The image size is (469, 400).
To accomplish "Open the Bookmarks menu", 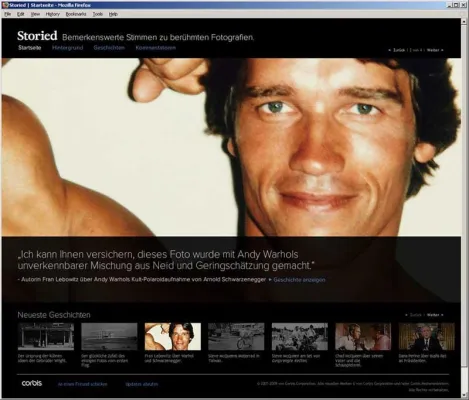I will pos(76,14).
